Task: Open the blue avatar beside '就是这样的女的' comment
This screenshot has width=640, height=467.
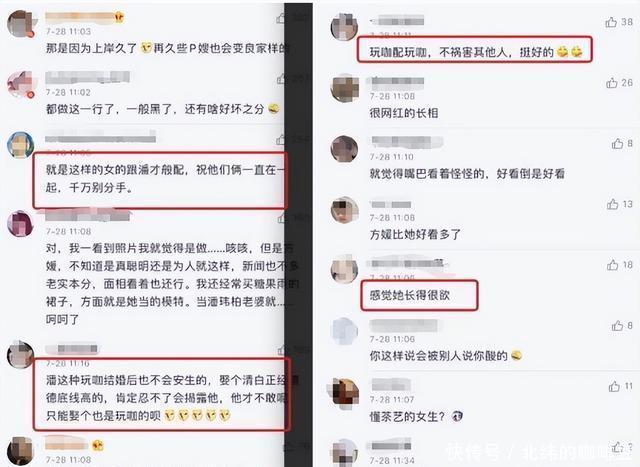Action: (21, 145)
